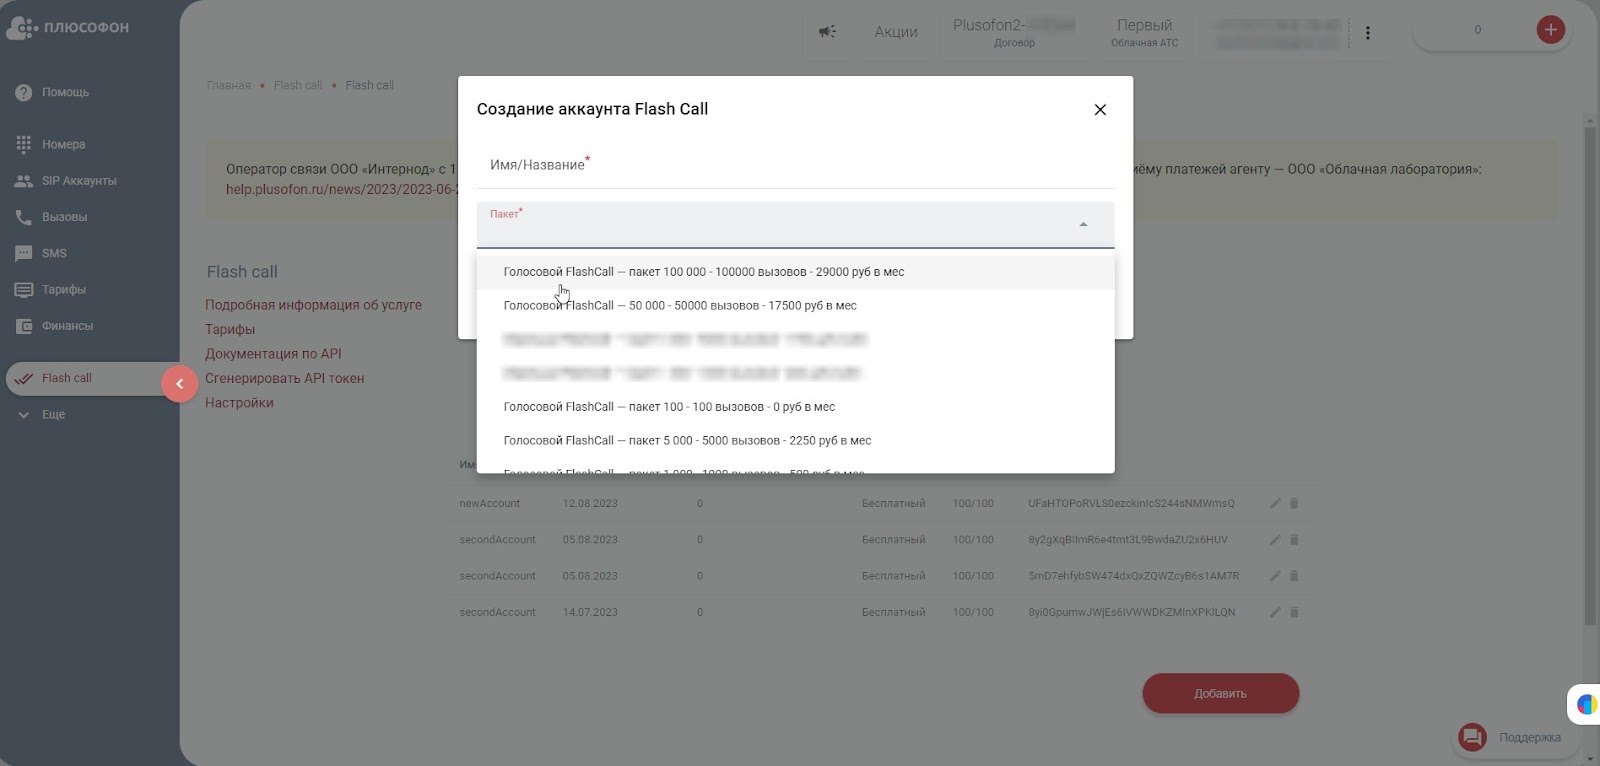Collapse the Пакет dropdown arrow
The height and width of the screenshot is (766, 1600).
coord(1083,225)
